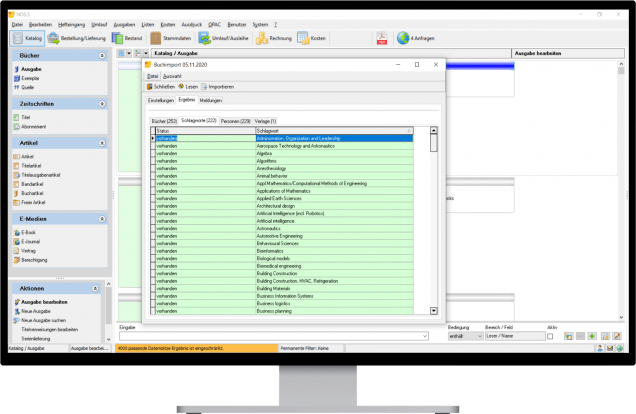636x414 pixels.
Task: Toggle the Aktiv checkbox
Action: 552,337
